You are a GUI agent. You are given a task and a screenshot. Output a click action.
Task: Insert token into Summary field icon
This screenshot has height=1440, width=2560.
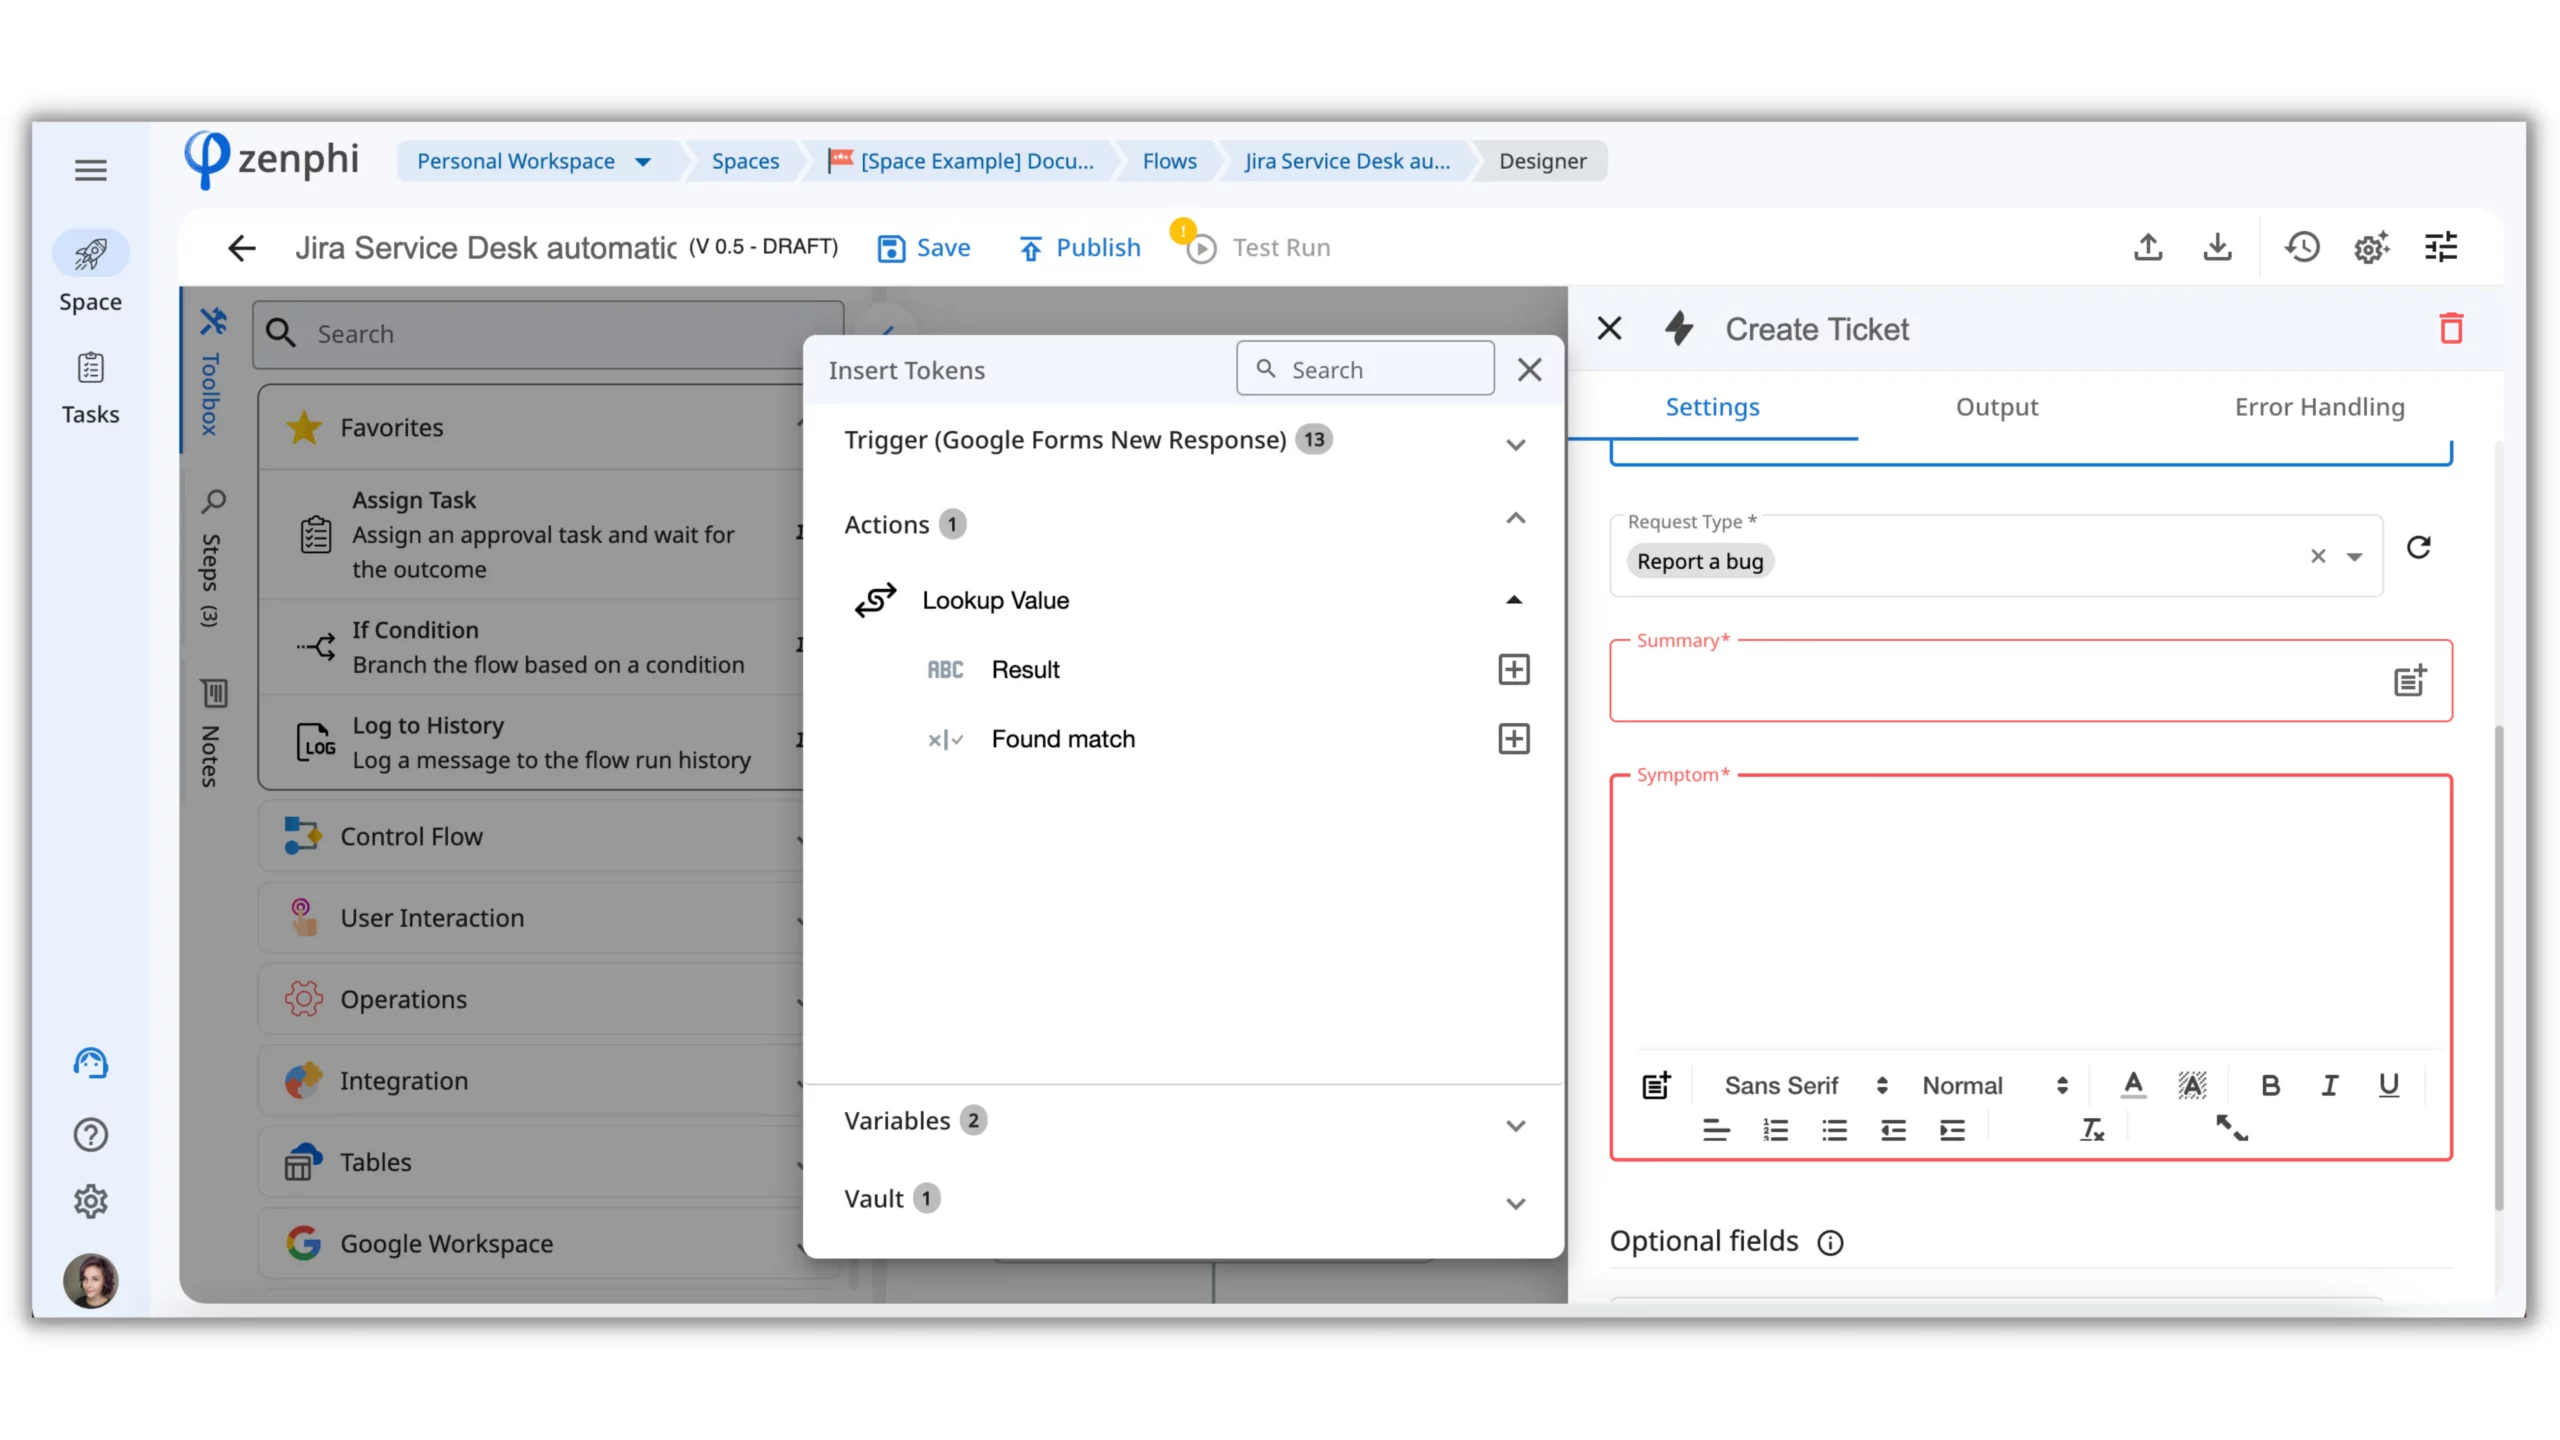[2409, 681]
